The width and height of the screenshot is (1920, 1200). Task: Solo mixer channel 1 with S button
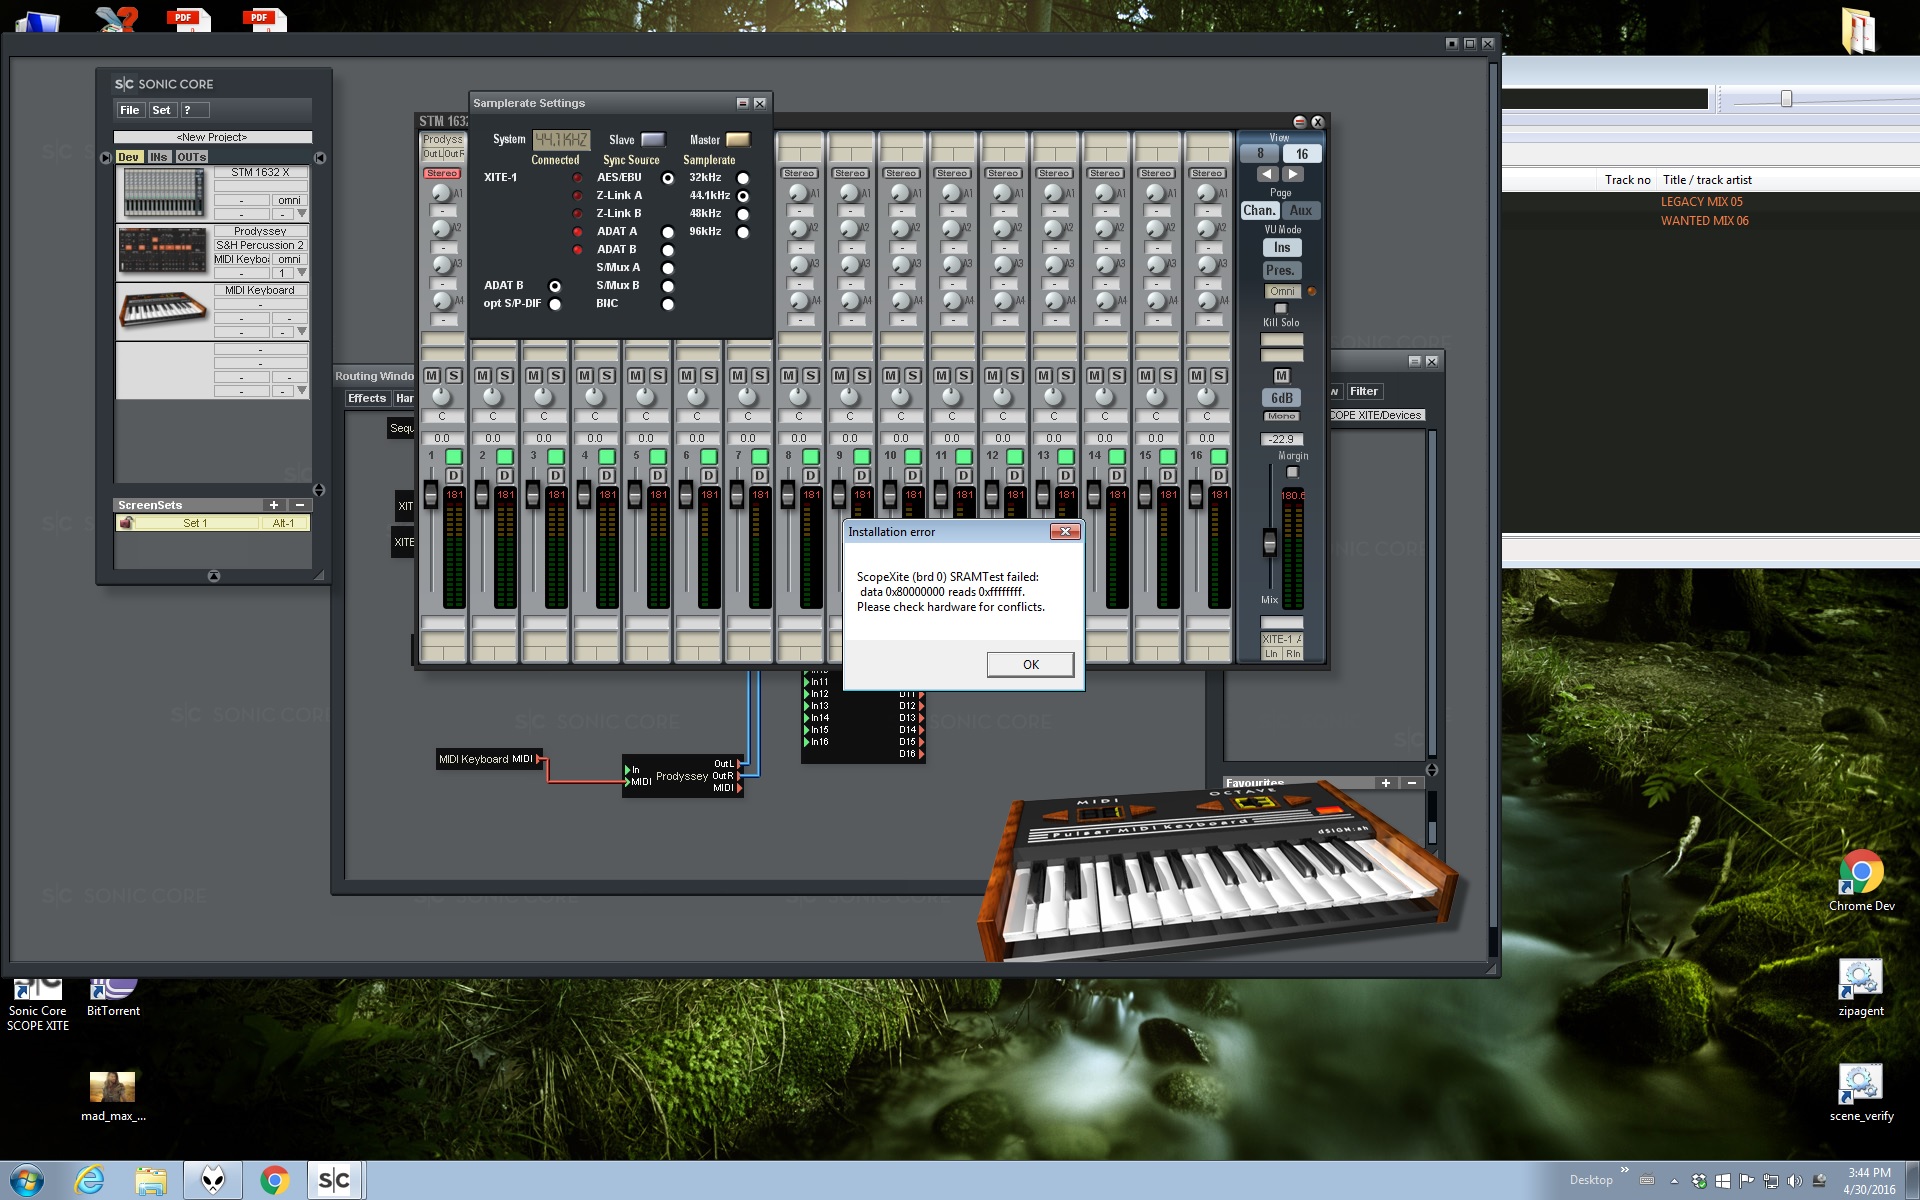[x=454, y=375]
